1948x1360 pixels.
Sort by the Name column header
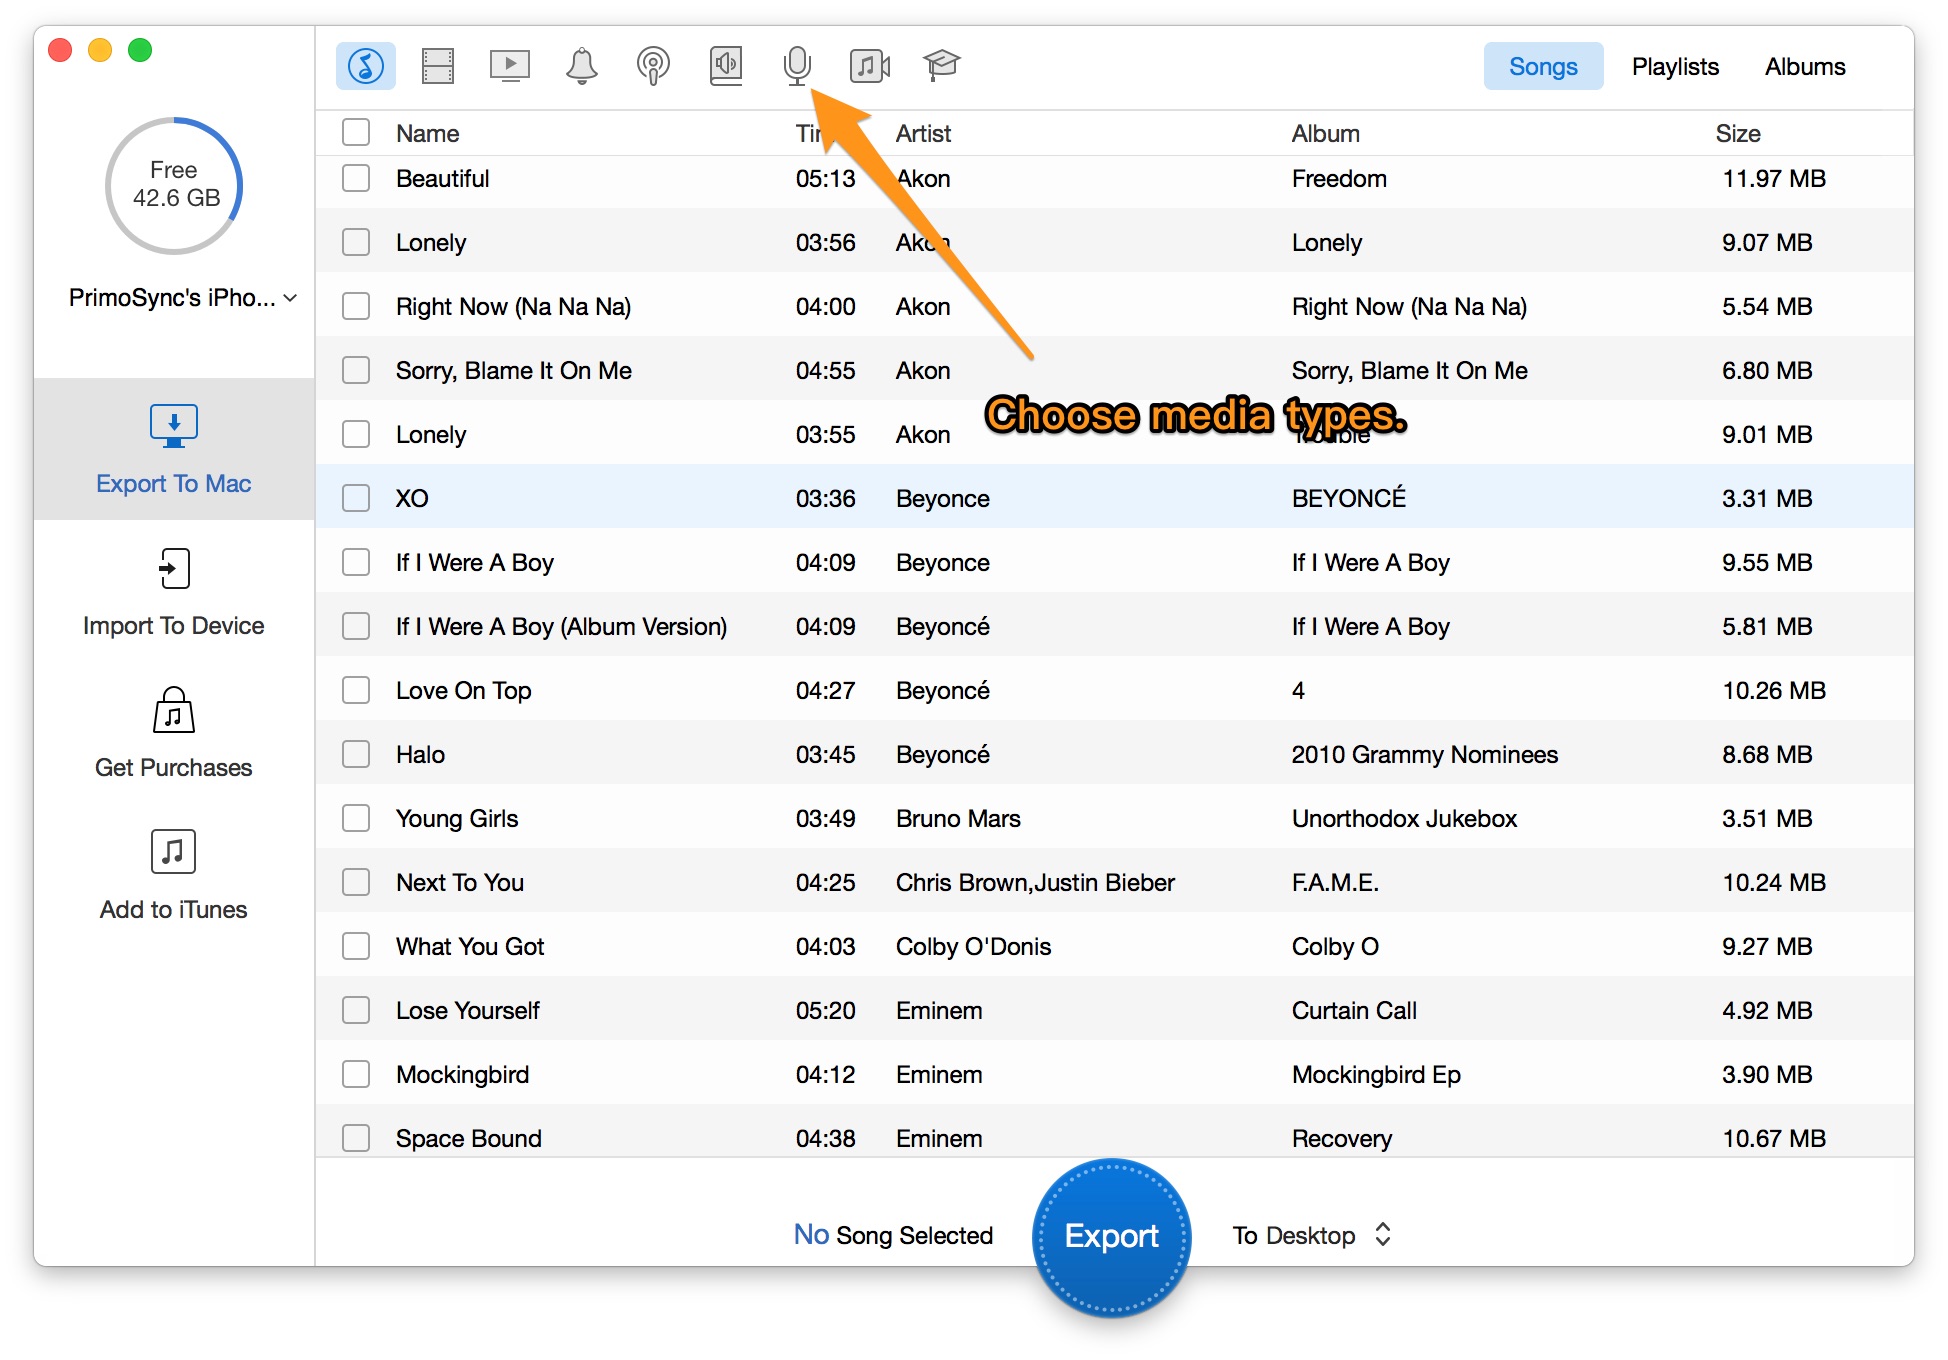(x=428, y=133)
